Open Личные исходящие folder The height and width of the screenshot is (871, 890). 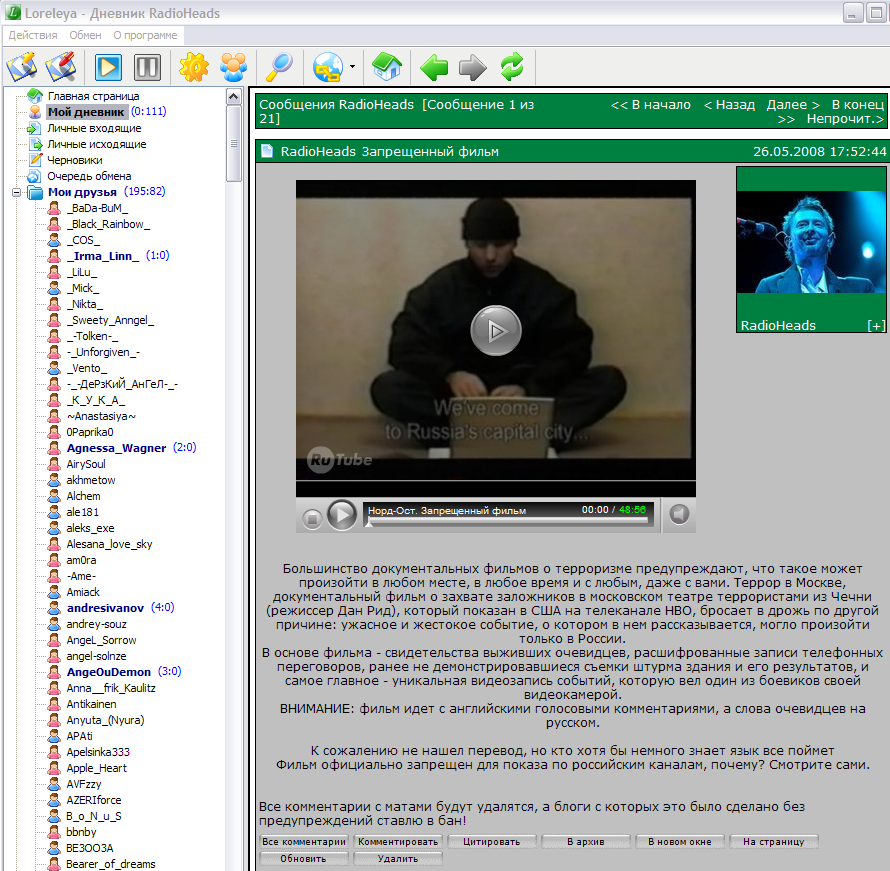pyautogui.click(x=96, y=144)
